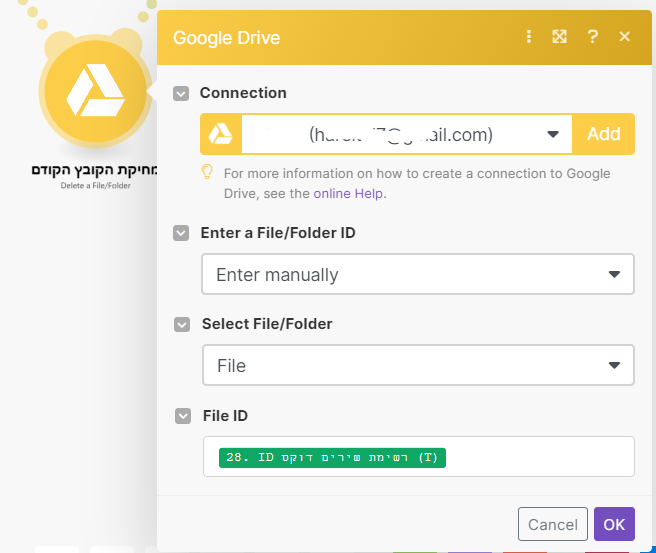The image size is (656, 553).
Task: Select the green '28. ID' mapped variable pill
Action: click(332, 458)
